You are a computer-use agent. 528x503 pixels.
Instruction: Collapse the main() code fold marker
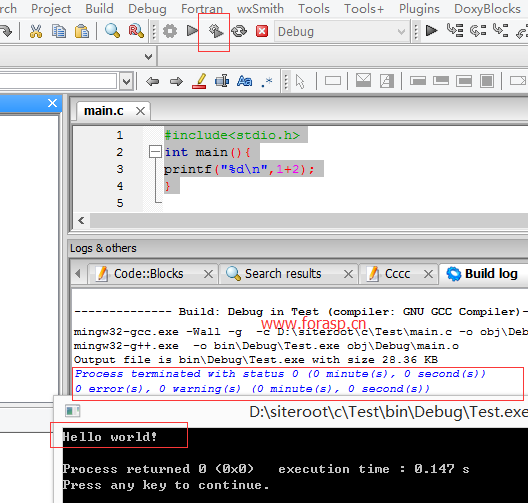coord(155,152)
